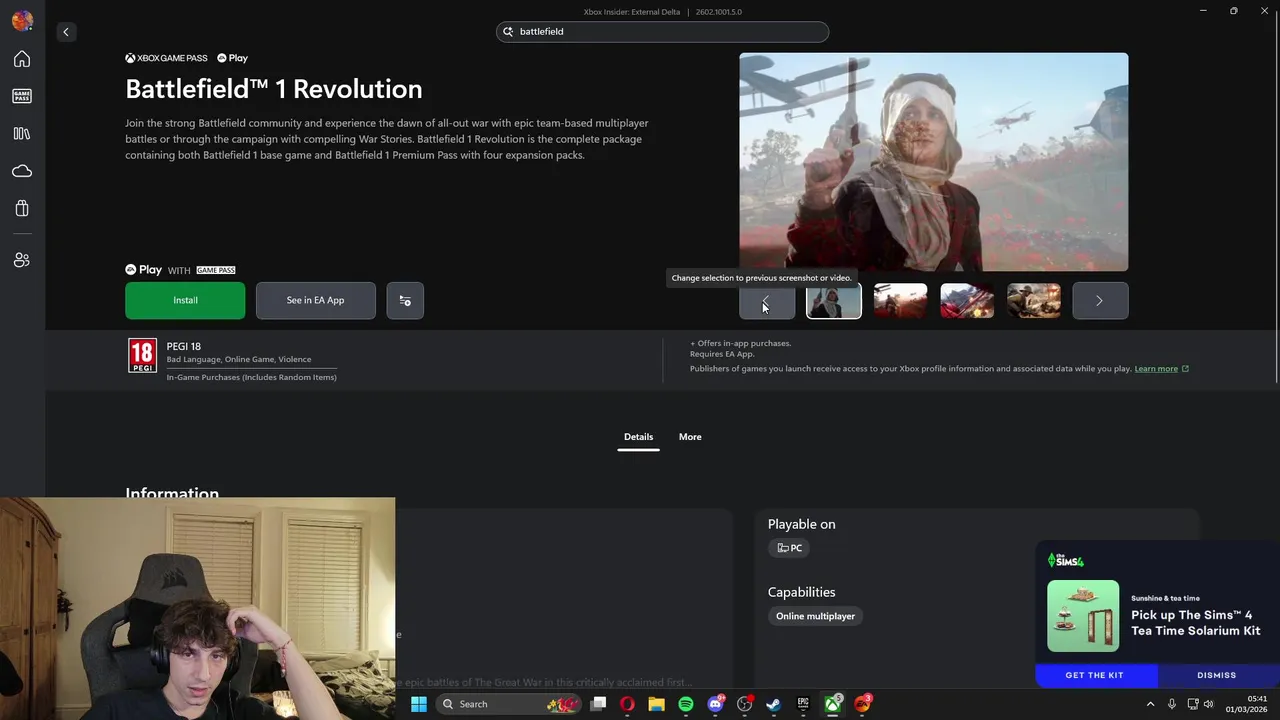Open Steam from the taskbar

coord(773,704)
